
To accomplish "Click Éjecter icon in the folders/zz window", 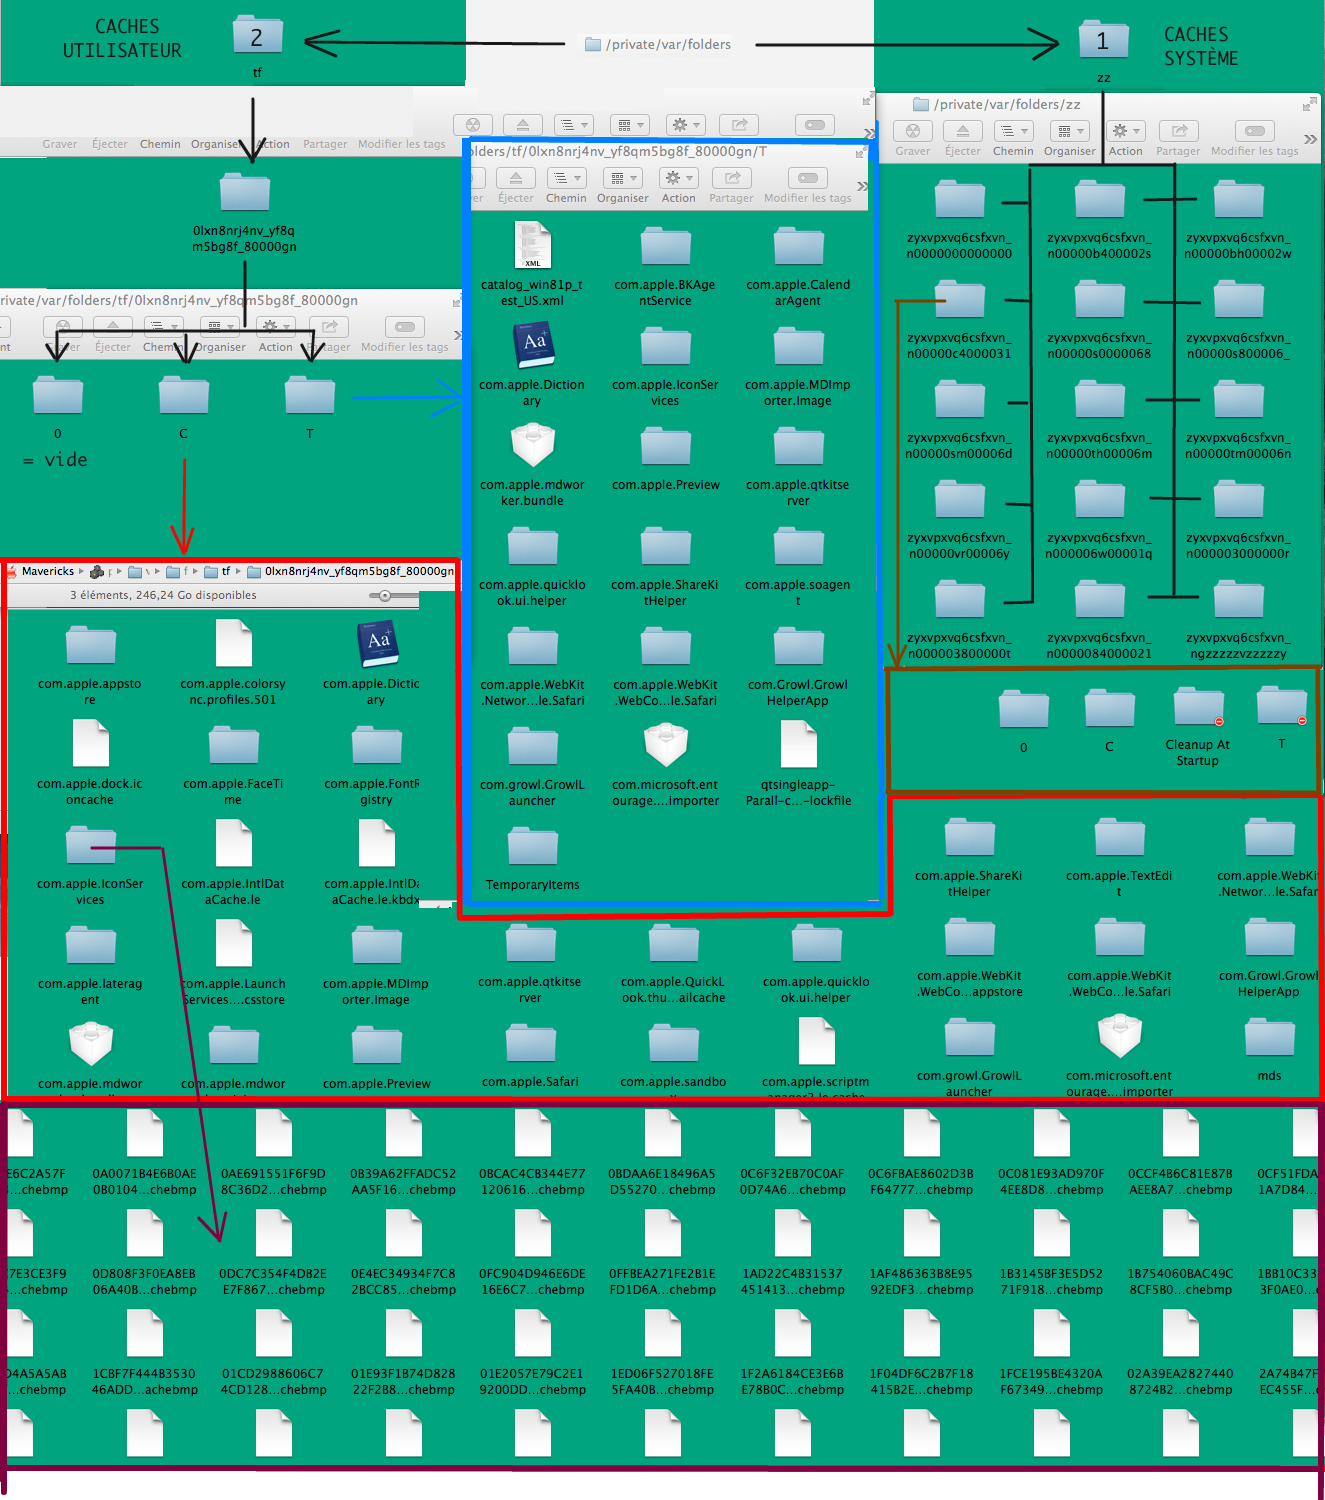I will tap(962, 131).
